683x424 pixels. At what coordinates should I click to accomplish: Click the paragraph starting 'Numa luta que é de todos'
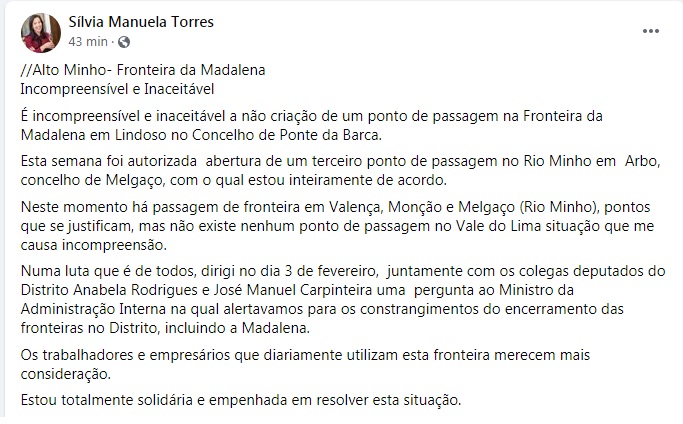[343, 299]
